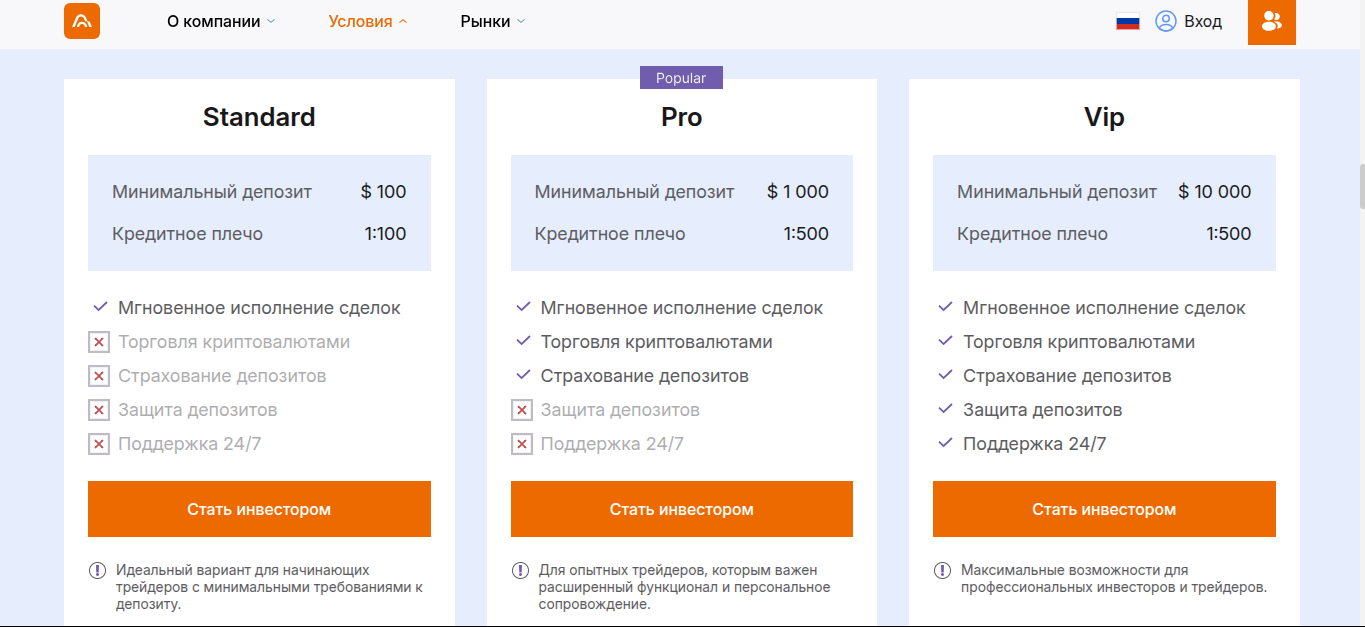Expand the О компании dropdown
This screenshot has height=627, width=1365.
[221, 21]
